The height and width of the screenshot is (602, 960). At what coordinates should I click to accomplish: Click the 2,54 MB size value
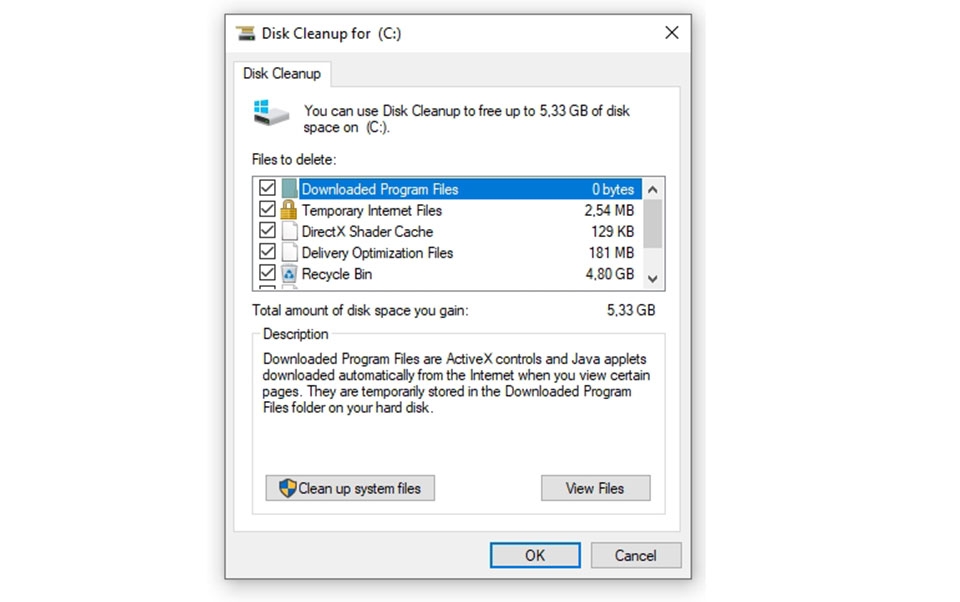click(609, 211)
